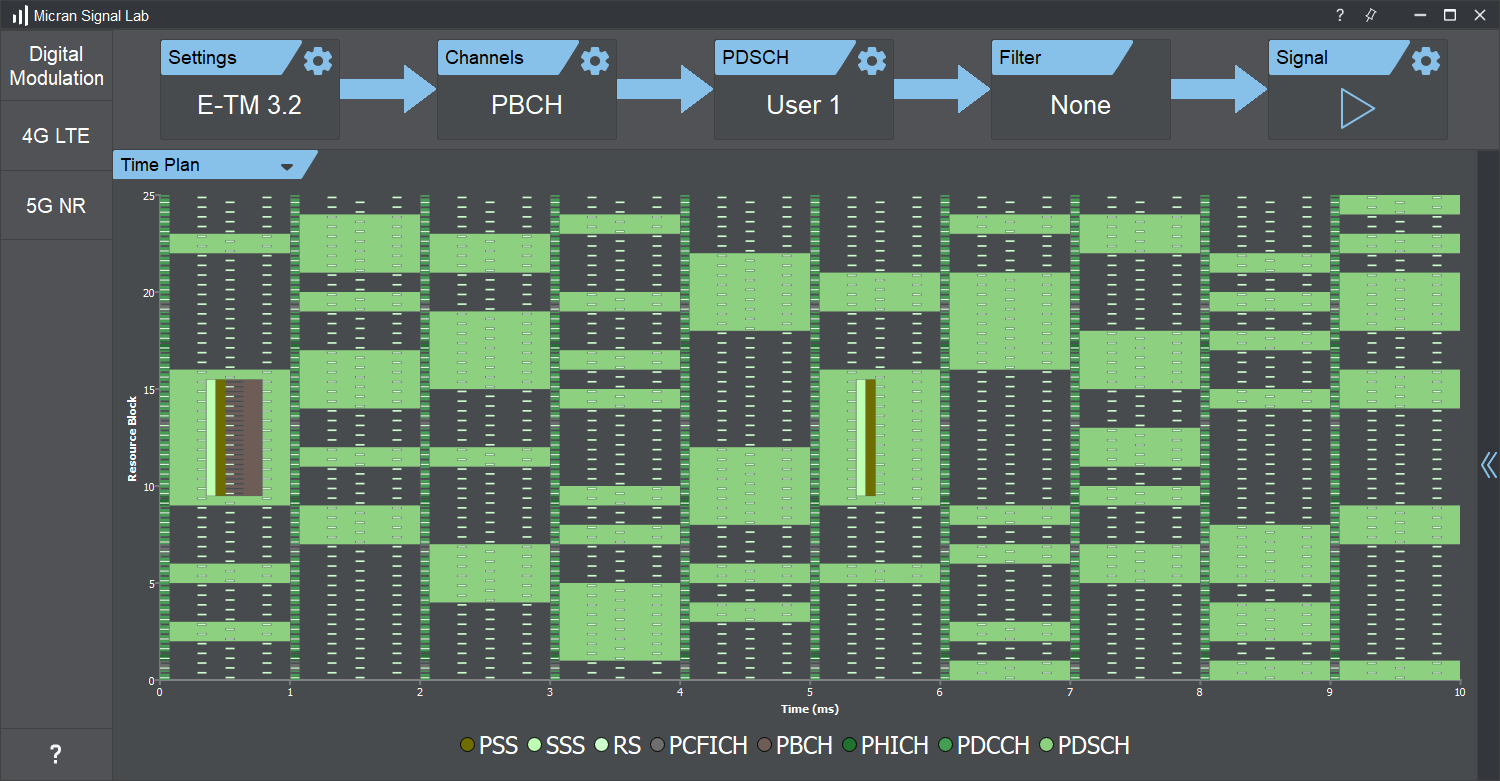Click the Signal block gear icon
This screenshot has width=1500, height=781.
tap(1426, 61)
